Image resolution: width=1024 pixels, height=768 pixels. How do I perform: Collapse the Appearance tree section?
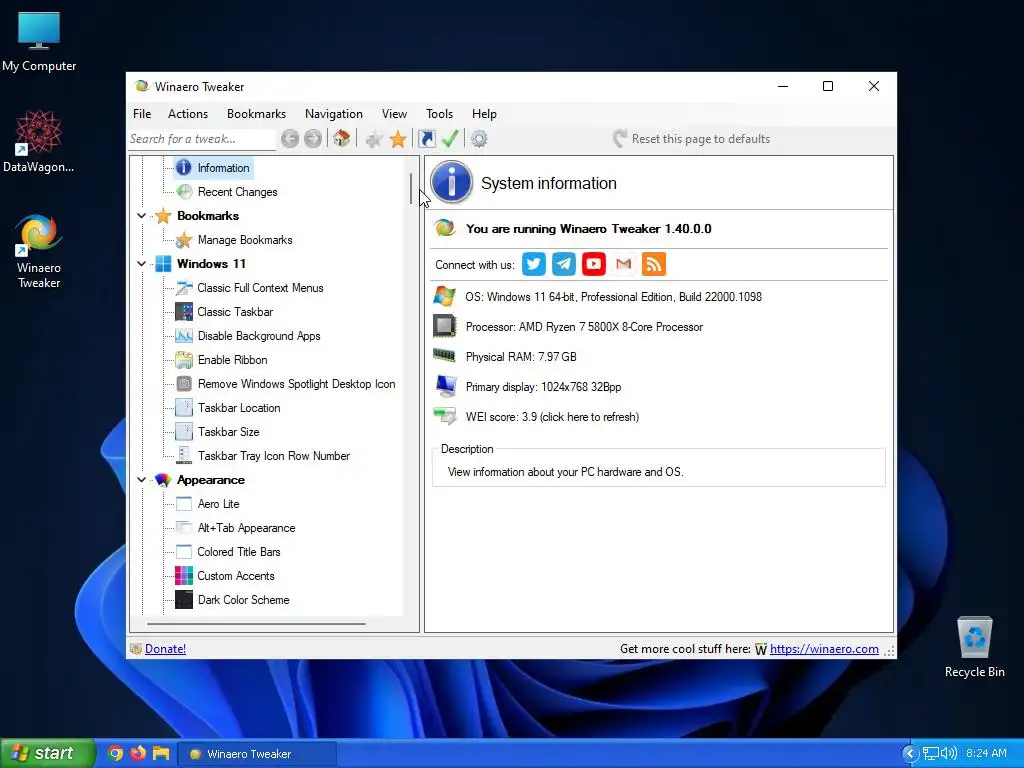141,480
